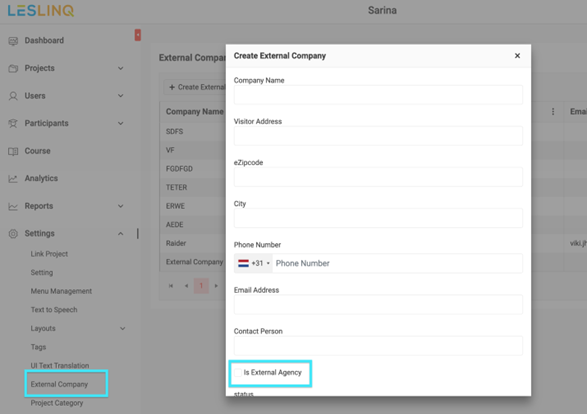Select External Company sidebar link

coord(59,384)
